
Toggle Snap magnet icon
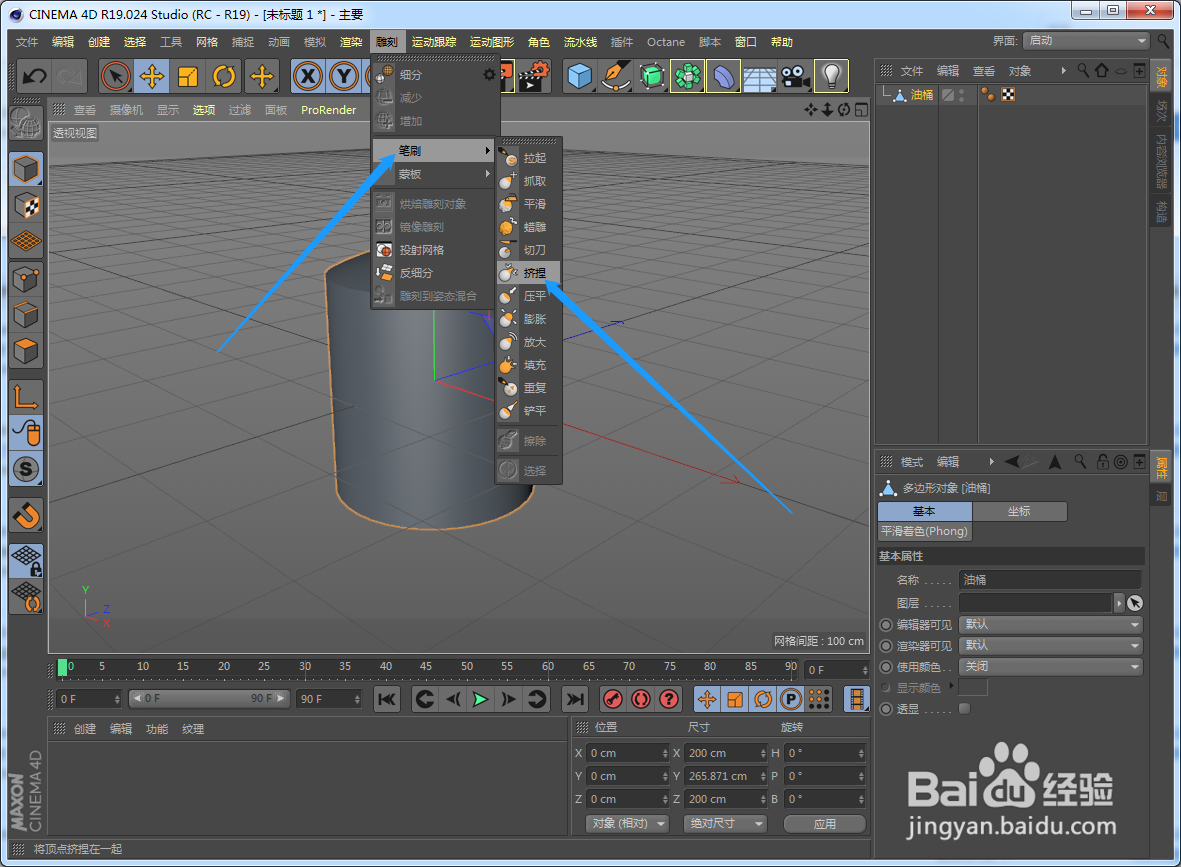(26, 516)
